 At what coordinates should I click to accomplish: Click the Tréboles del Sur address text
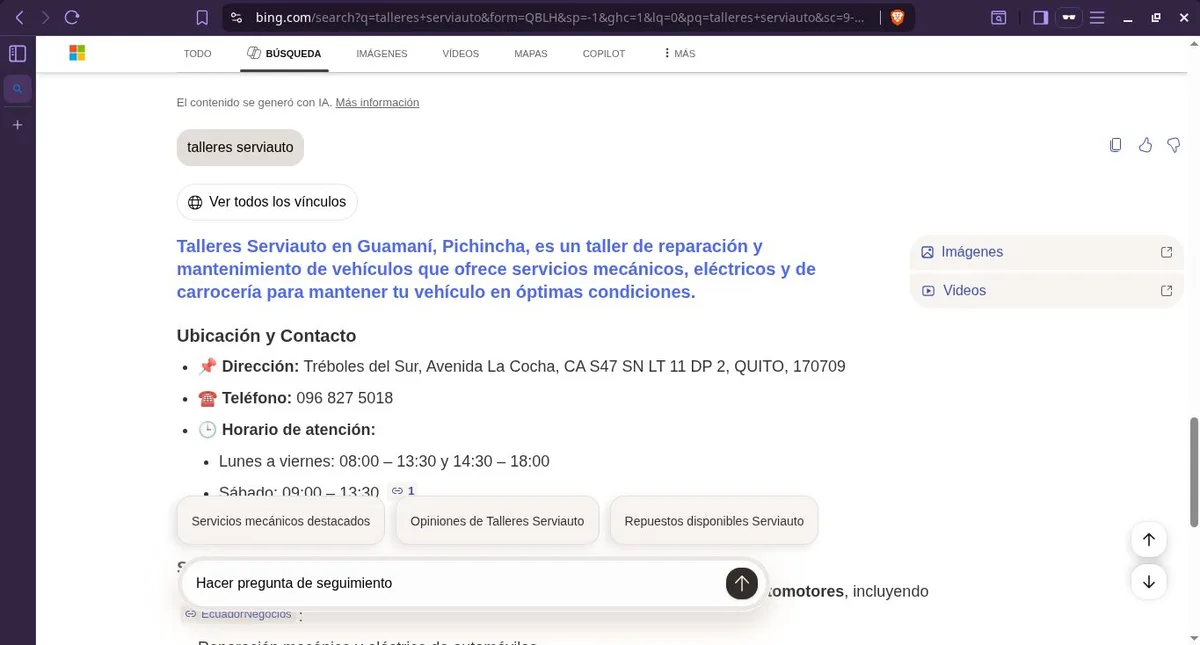(x=574, y=367)
